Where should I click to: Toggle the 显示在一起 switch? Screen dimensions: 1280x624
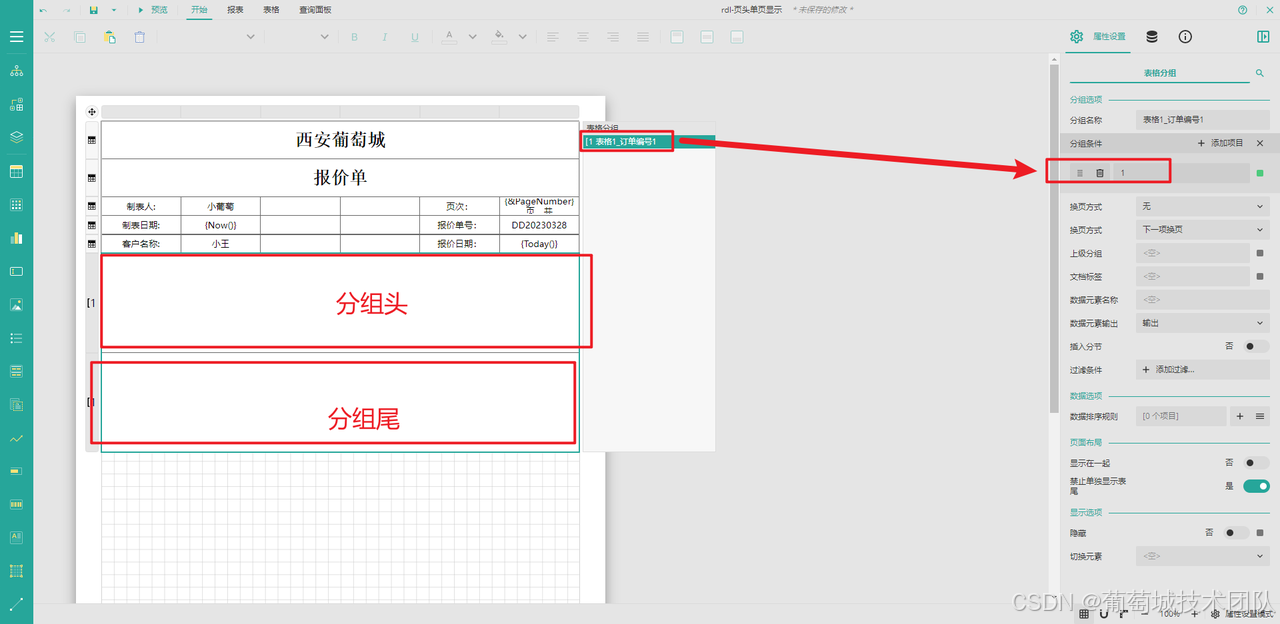click(1256, 463)
